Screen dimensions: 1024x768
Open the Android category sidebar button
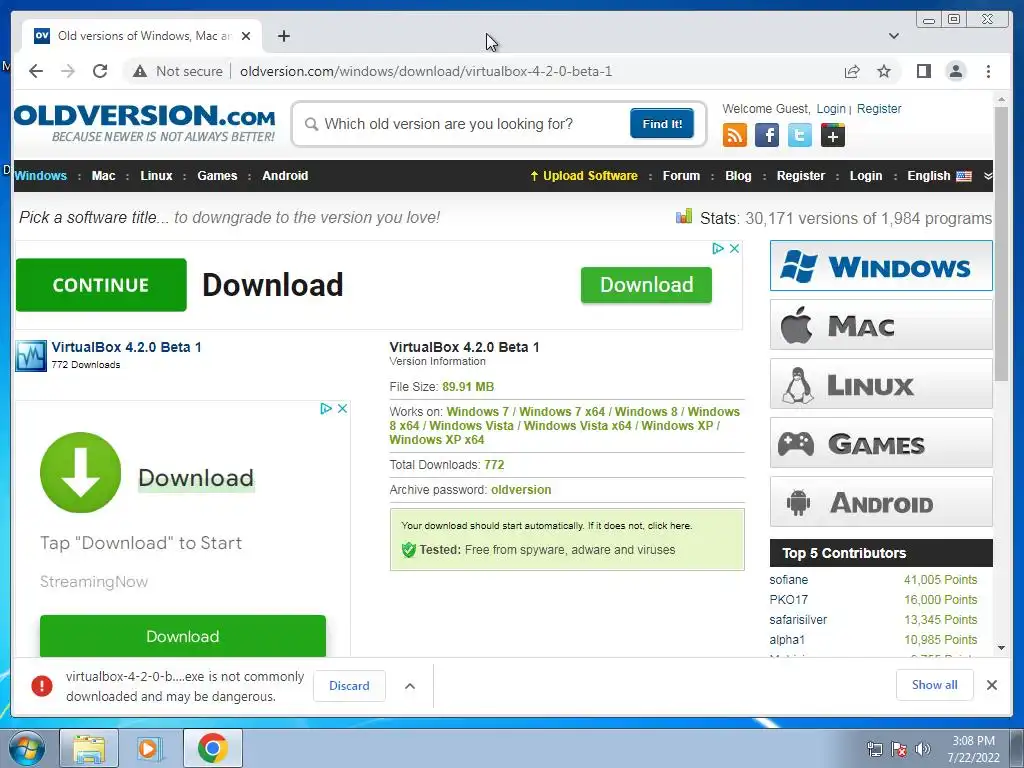coord(881,502)
